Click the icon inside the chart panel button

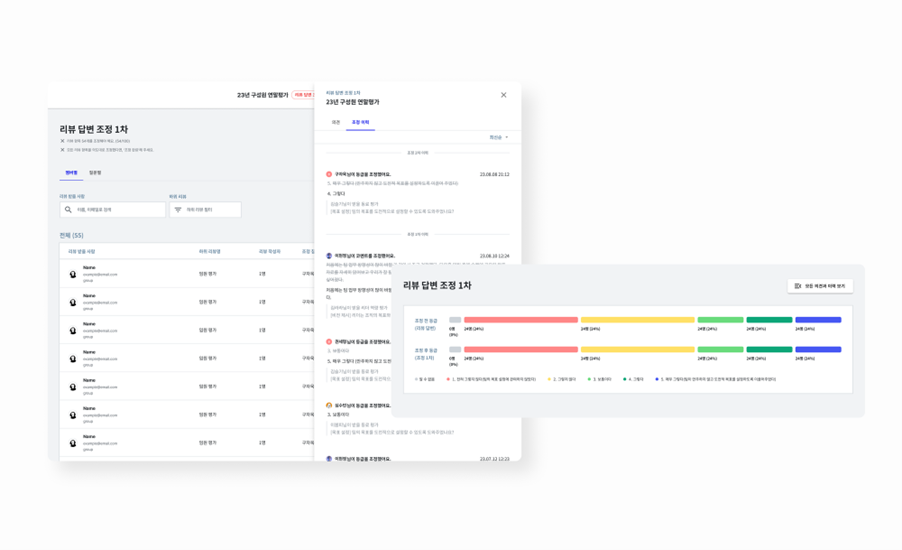[x=798, y=286]
